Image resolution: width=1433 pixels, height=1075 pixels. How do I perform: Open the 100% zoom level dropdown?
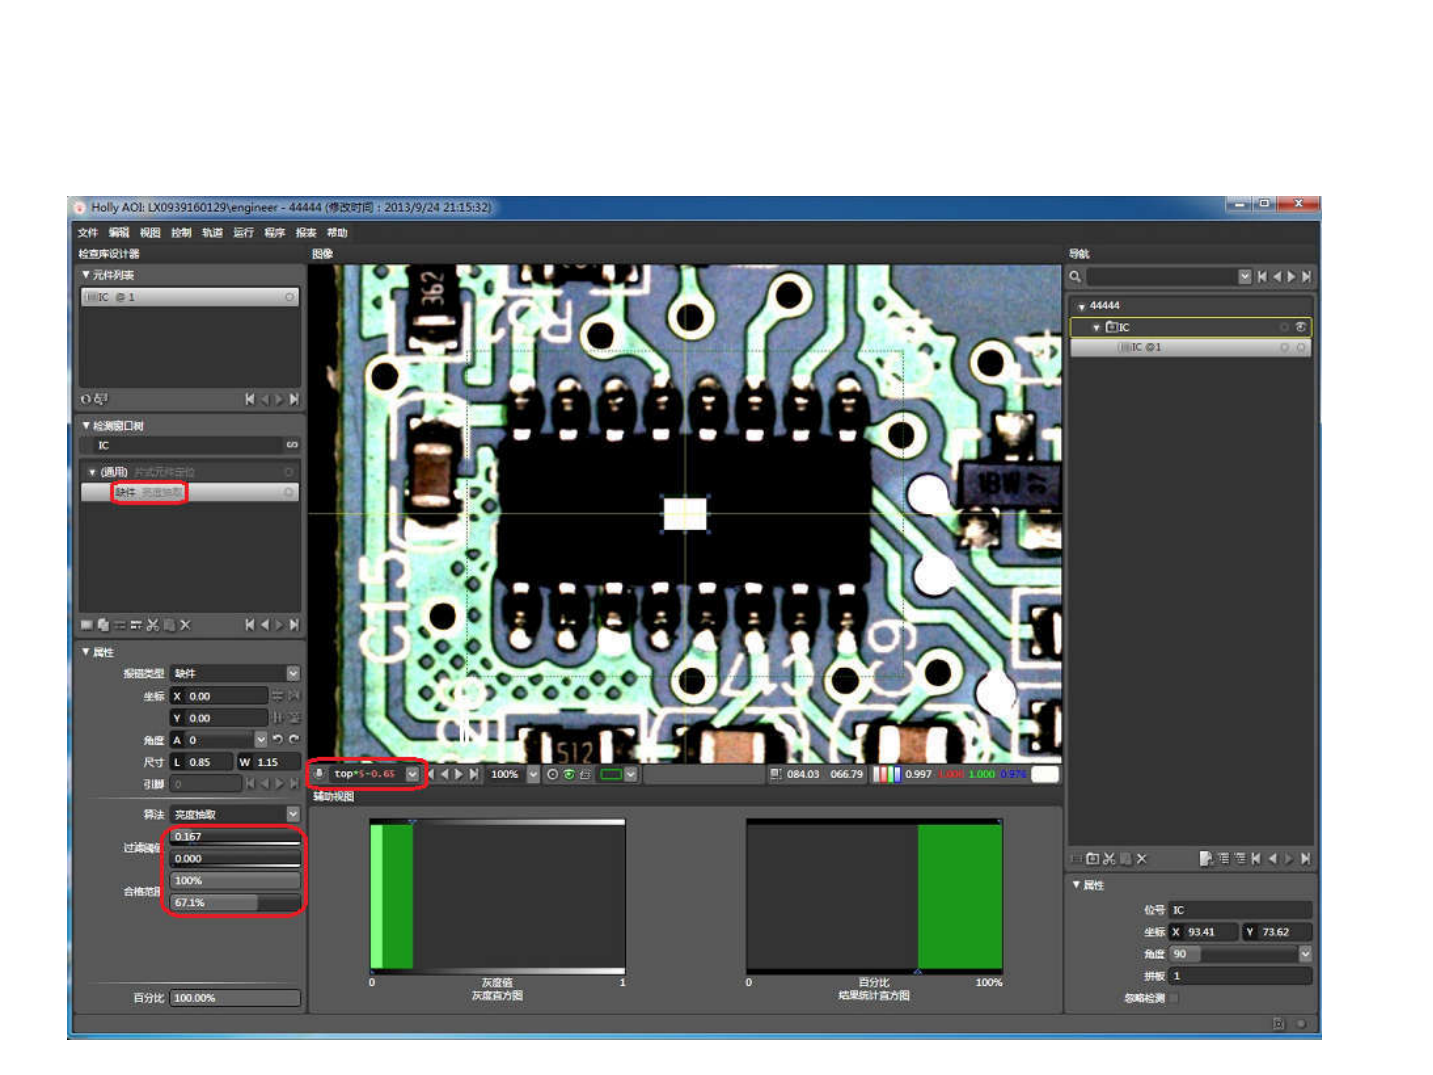coord(533,774)
